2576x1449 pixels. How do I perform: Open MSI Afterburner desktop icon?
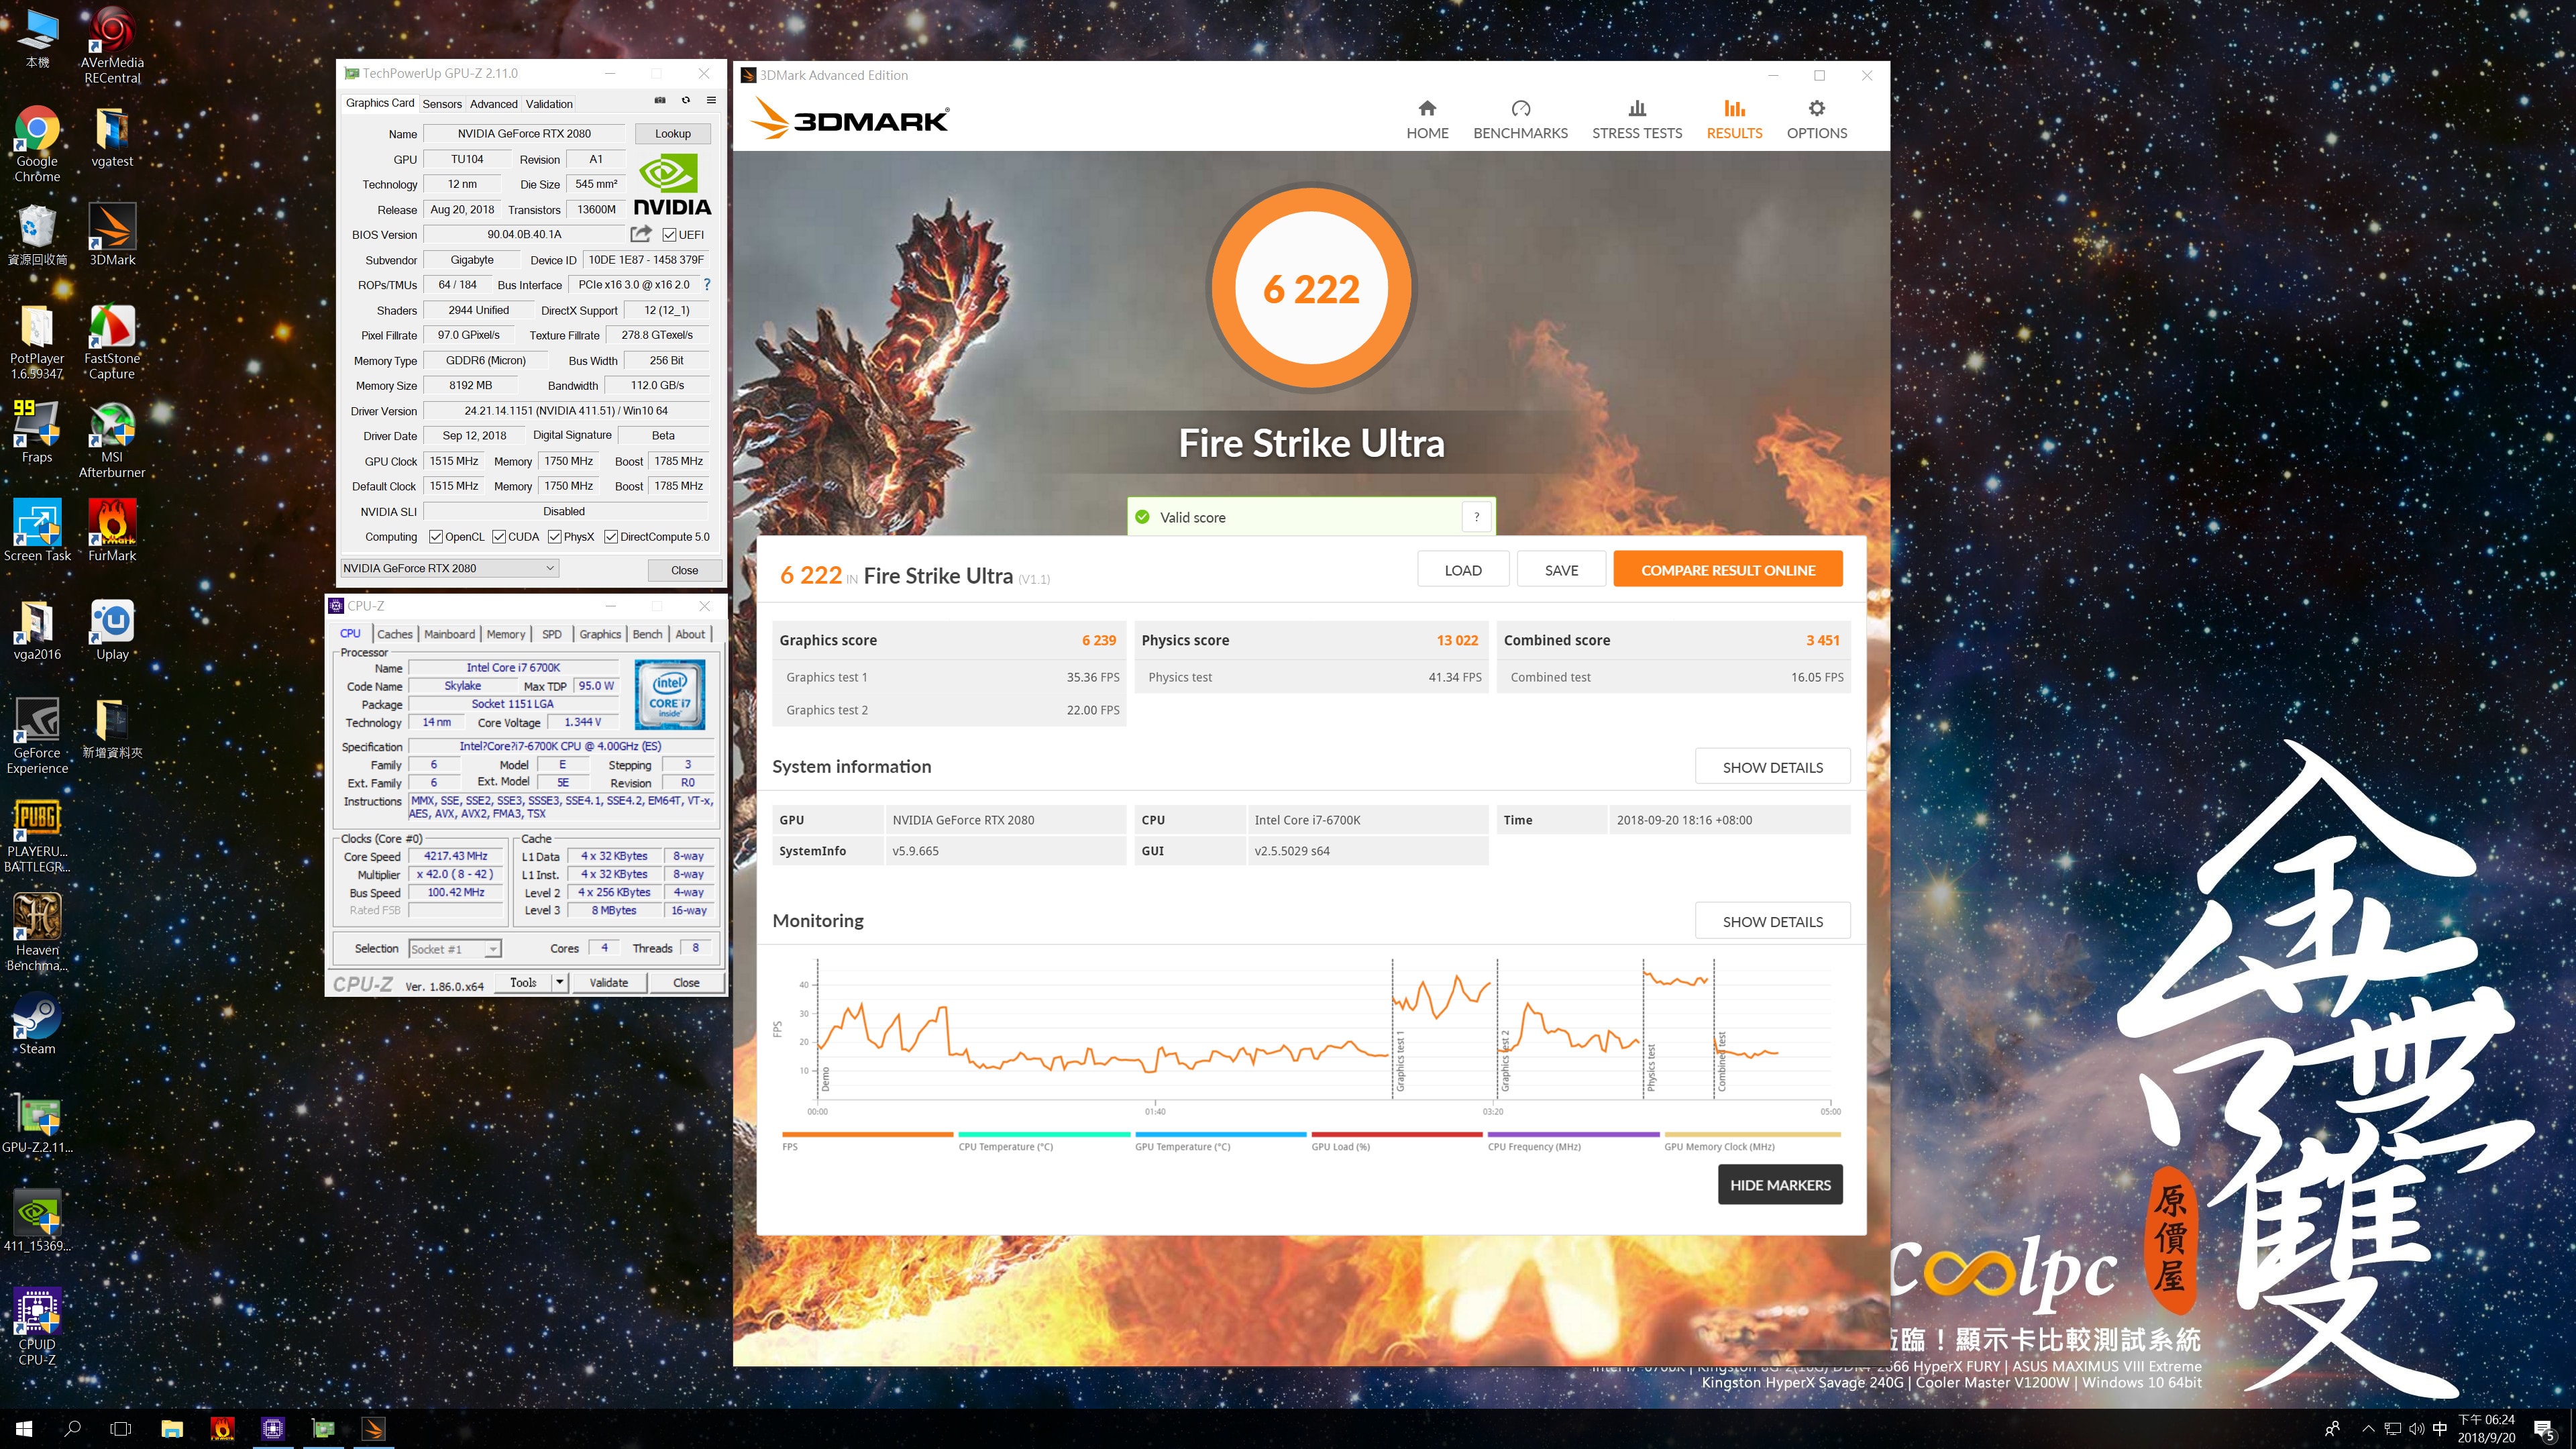[112, 441]
